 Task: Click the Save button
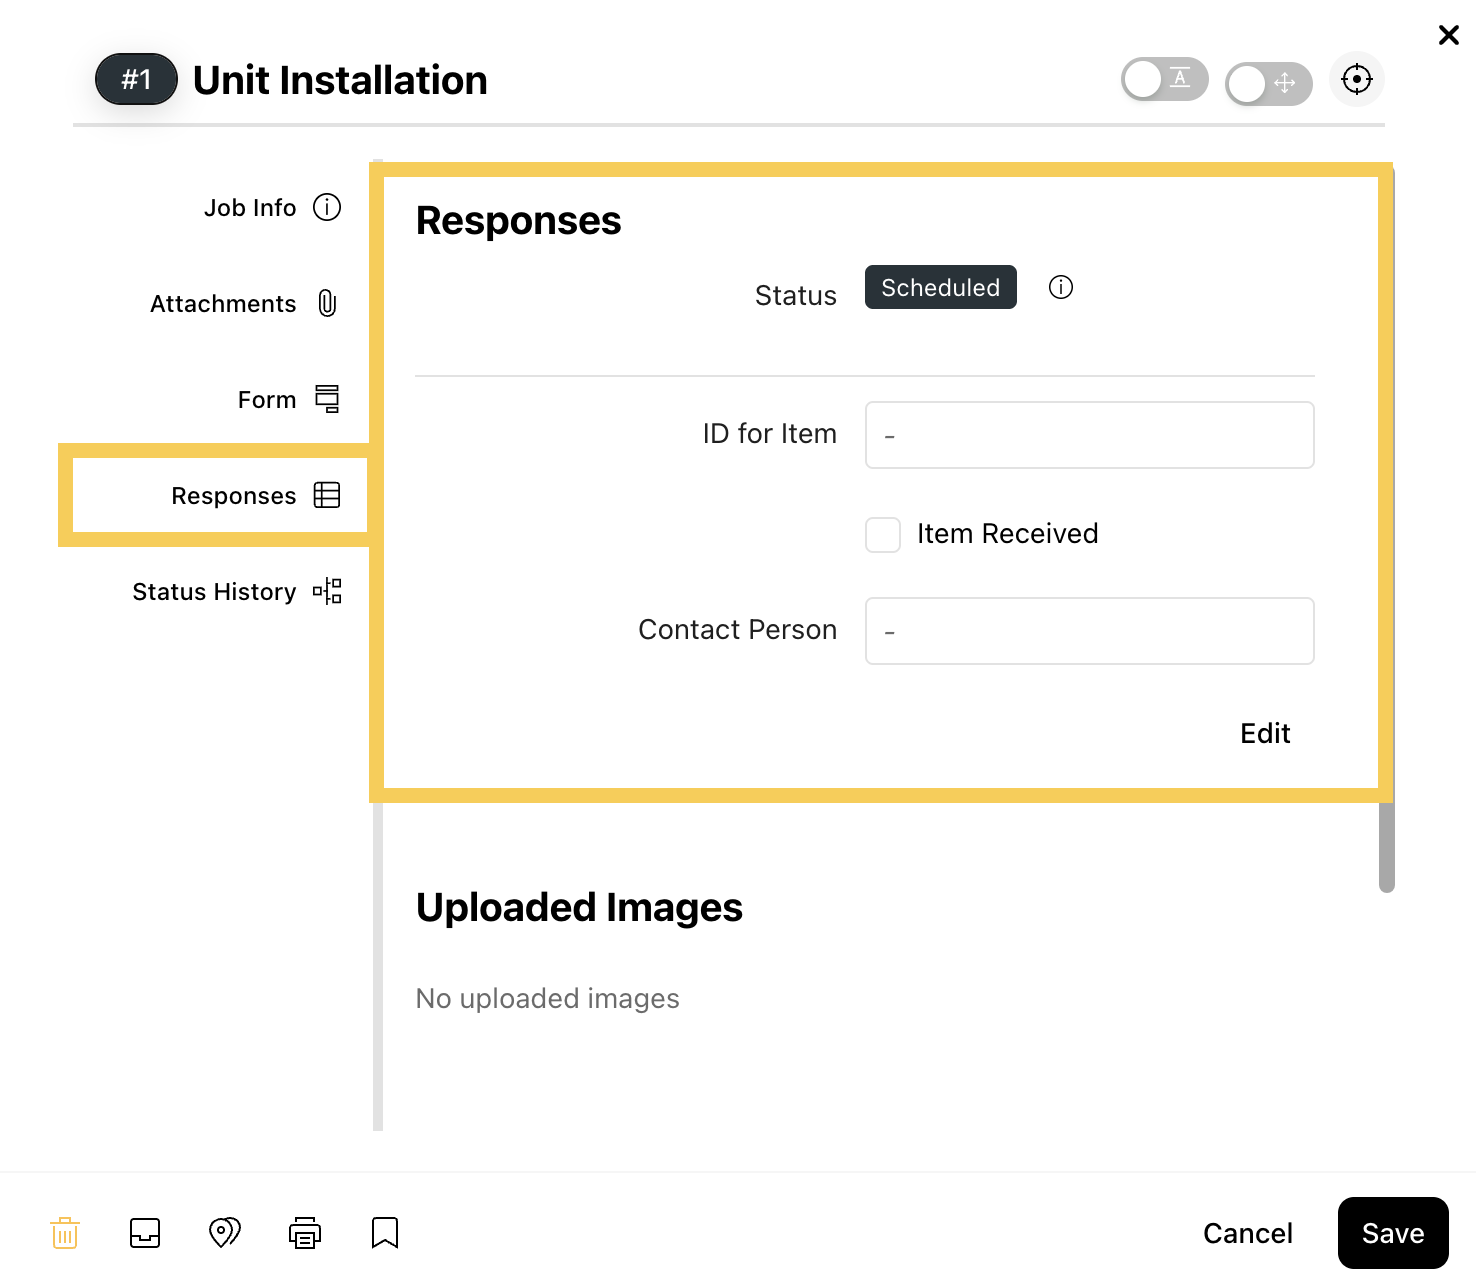1393,1233
